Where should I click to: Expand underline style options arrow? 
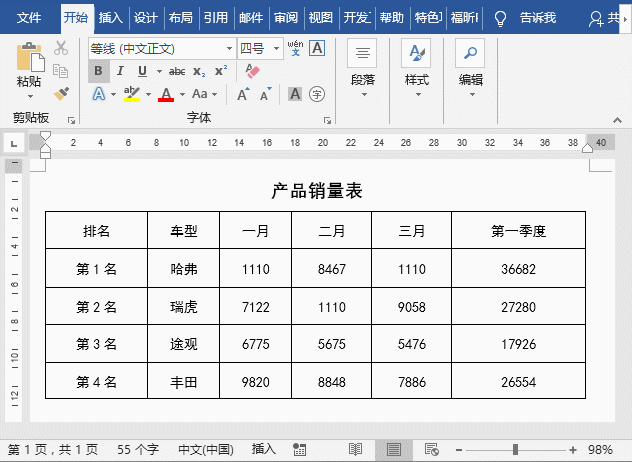pyautogui.click(x=159, y=72)
